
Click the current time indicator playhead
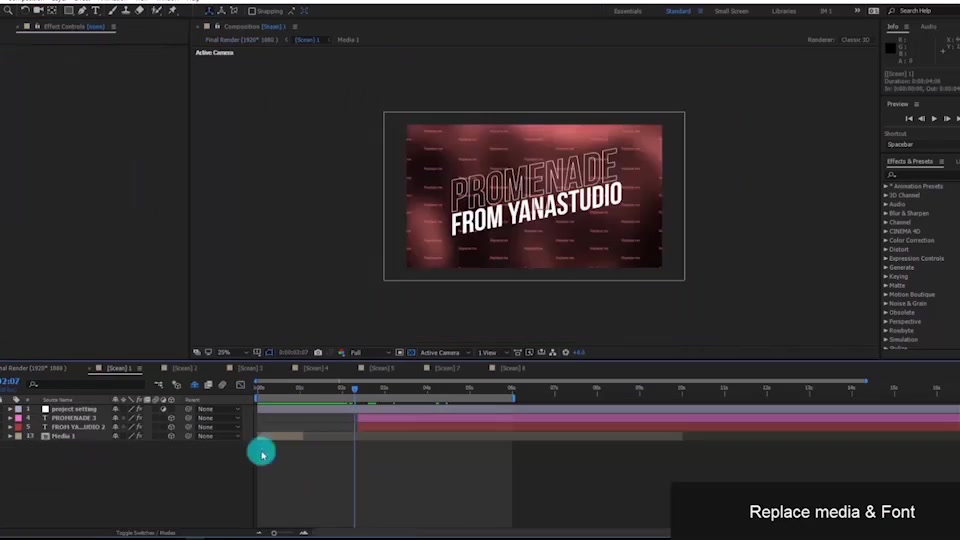click(x=354, y=389)
